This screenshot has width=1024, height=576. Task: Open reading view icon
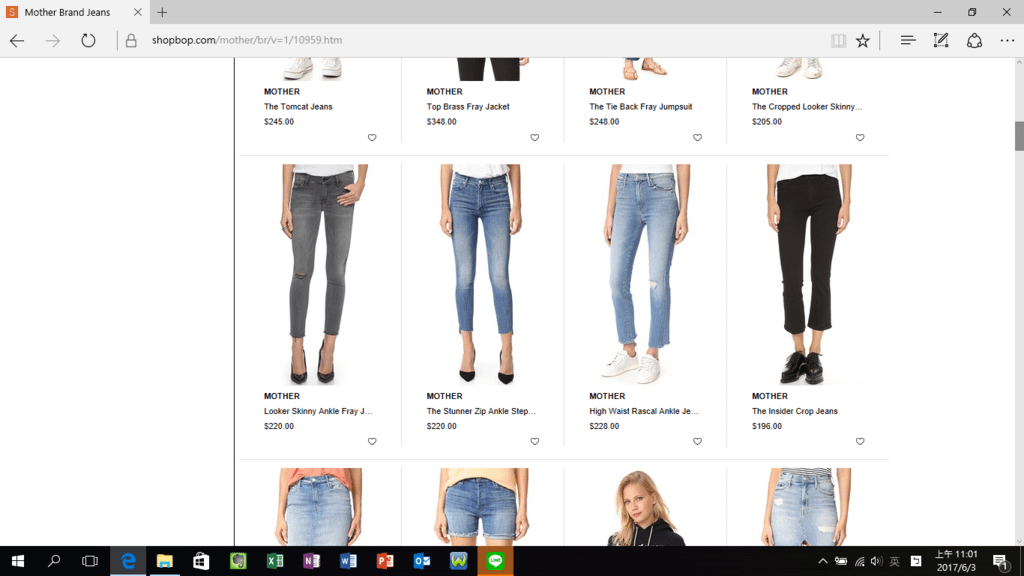839,40
